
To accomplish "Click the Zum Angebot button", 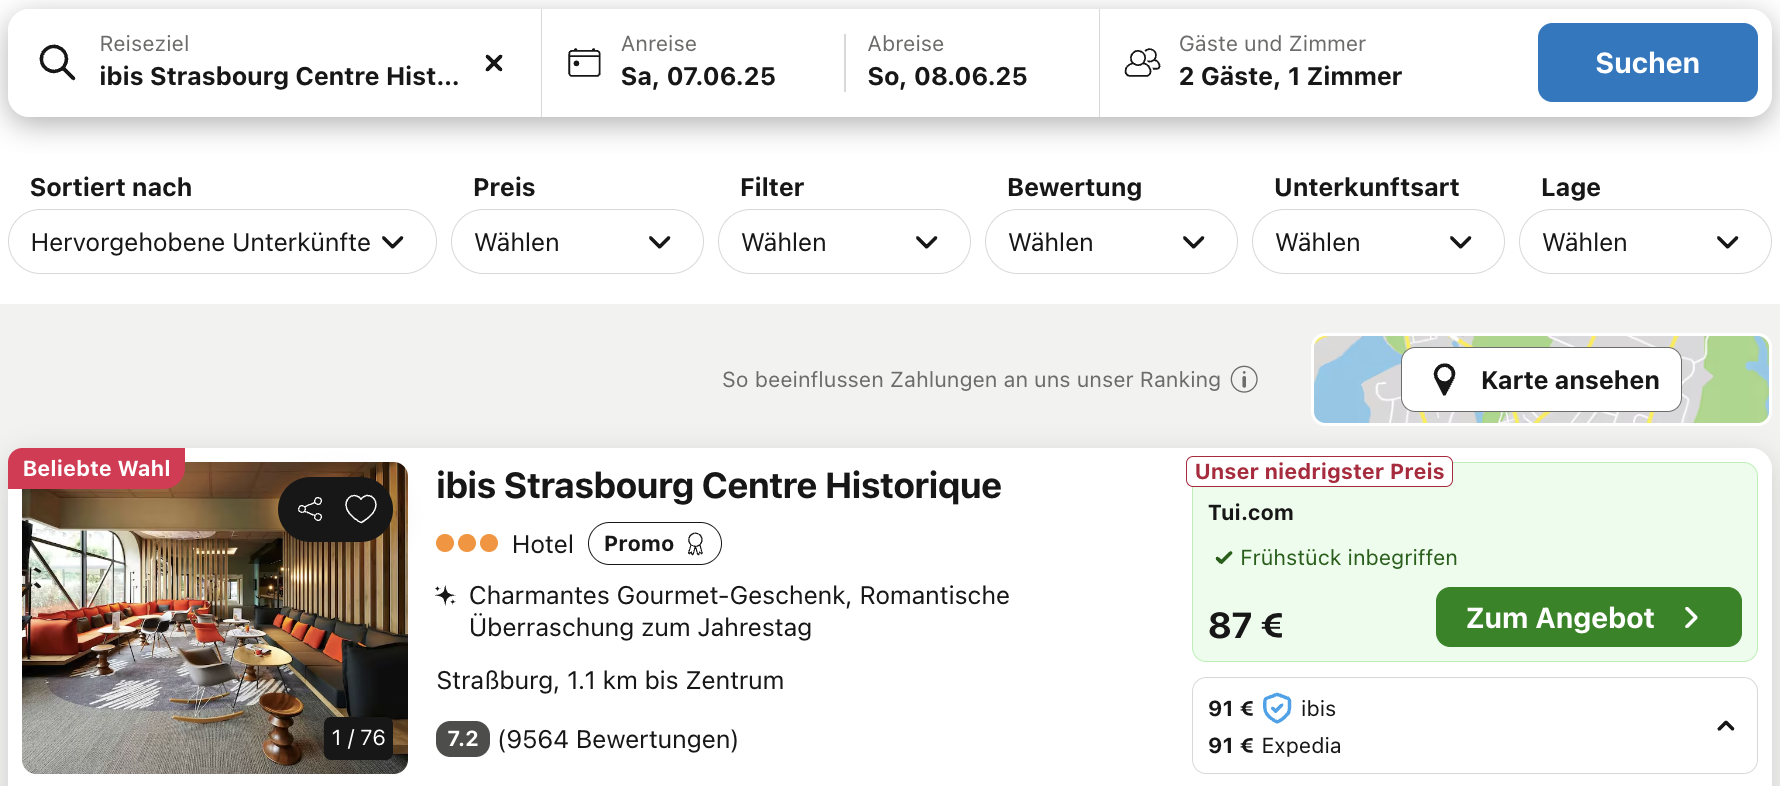I will tap(1588, 617).
